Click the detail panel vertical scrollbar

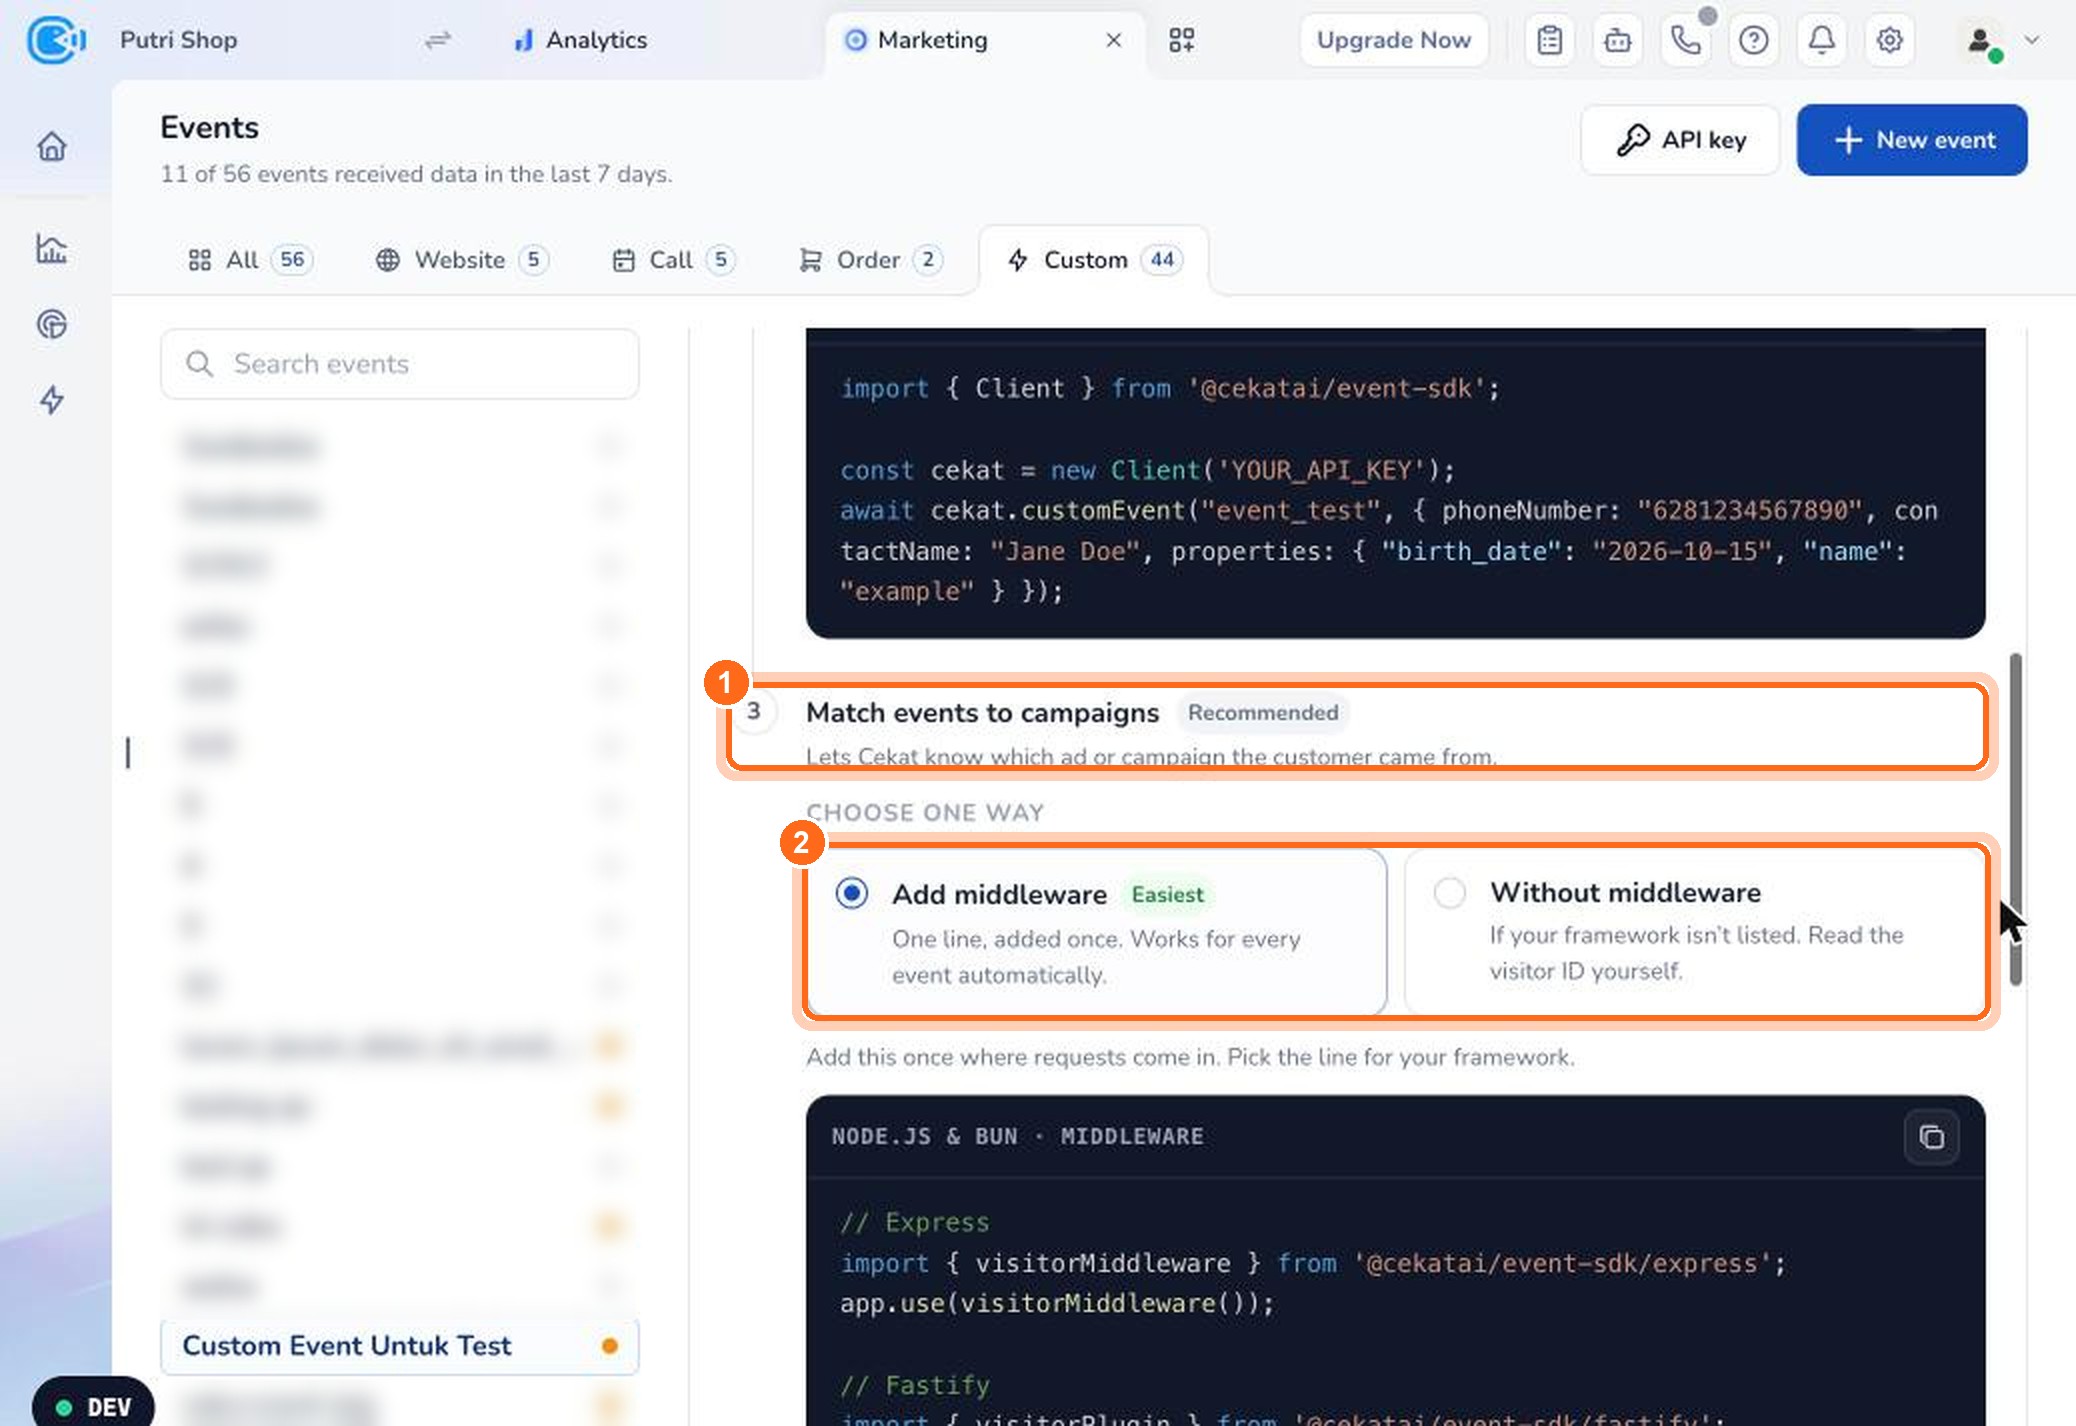2015,820
